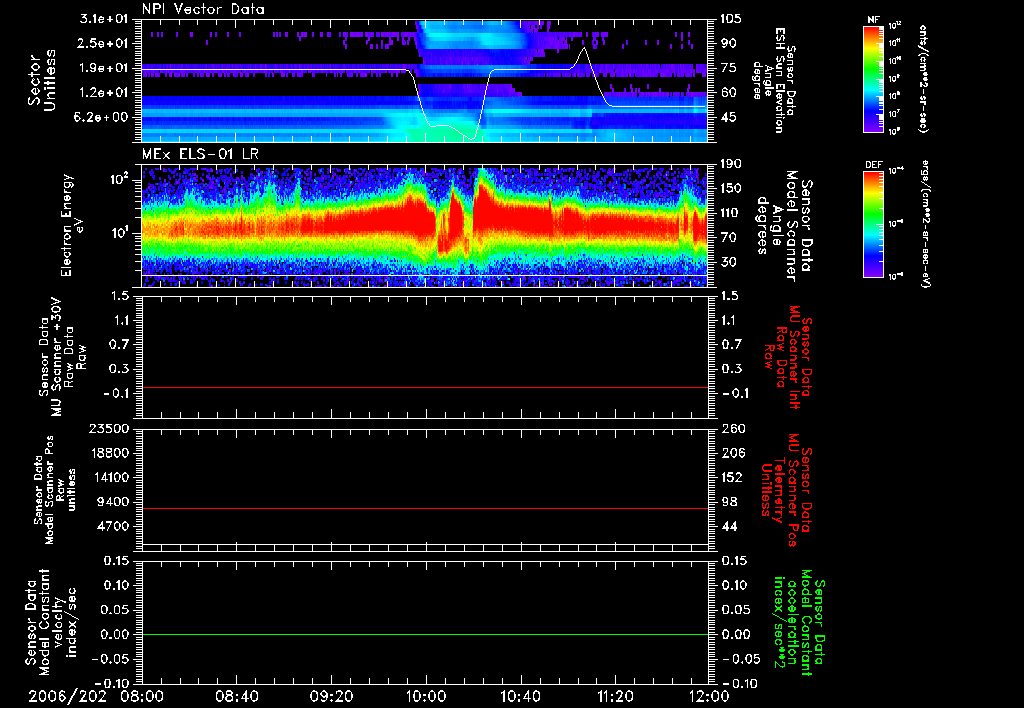Click the "260" telemetry tick label
The height and width of the screenshot is (708, 1024).
[731, 429]
